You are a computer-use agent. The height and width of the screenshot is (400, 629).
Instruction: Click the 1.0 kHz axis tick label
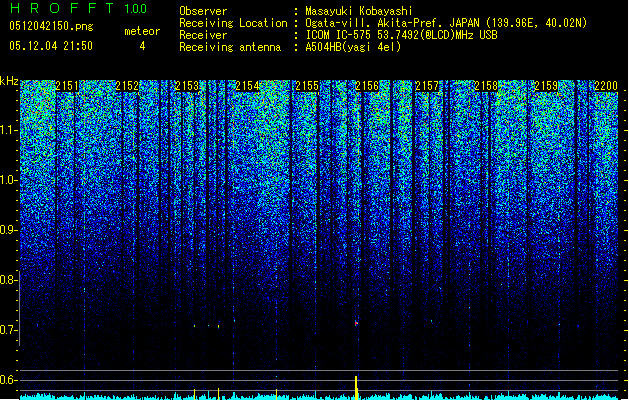coord(9,180)
